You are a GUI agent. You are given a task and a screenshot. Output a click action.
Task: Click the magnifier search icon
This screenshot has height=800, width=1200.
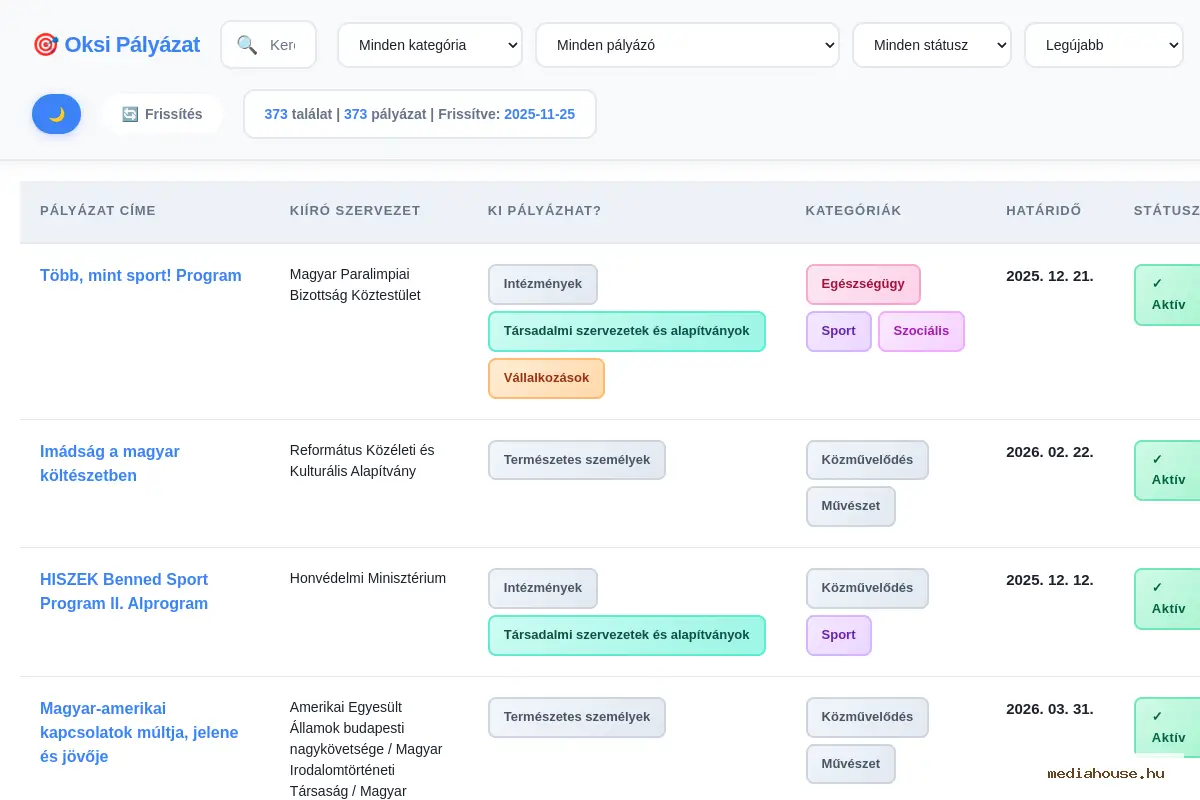pyautogui.click(x=247, y=45)
